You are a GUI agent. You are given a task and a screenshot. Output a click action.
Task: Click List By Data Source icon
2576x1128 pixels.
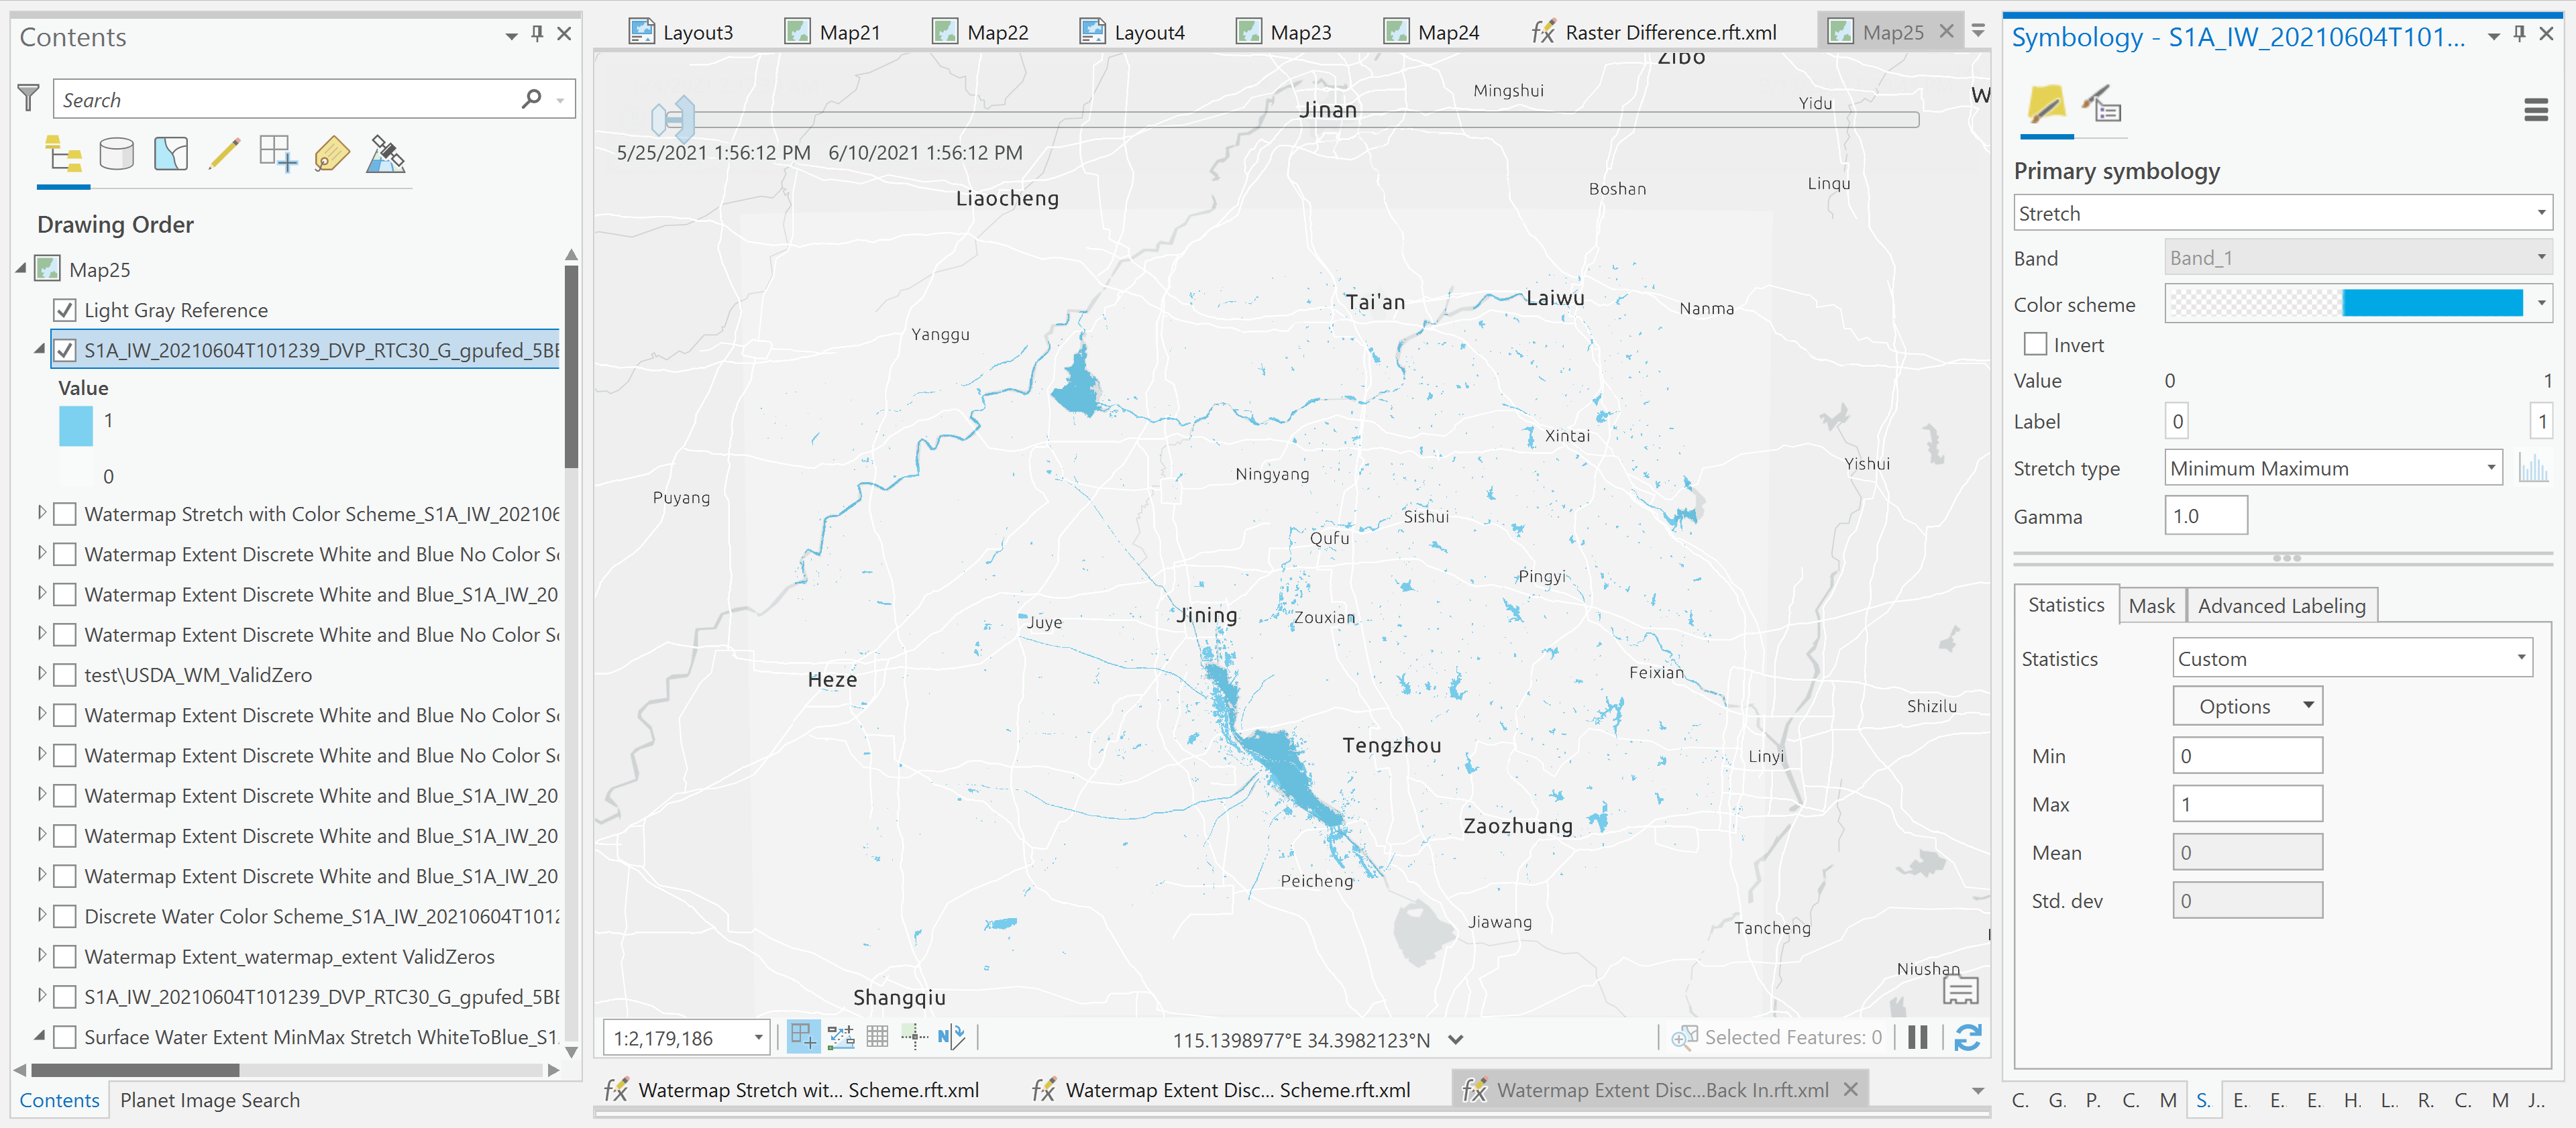coord(117,155)
